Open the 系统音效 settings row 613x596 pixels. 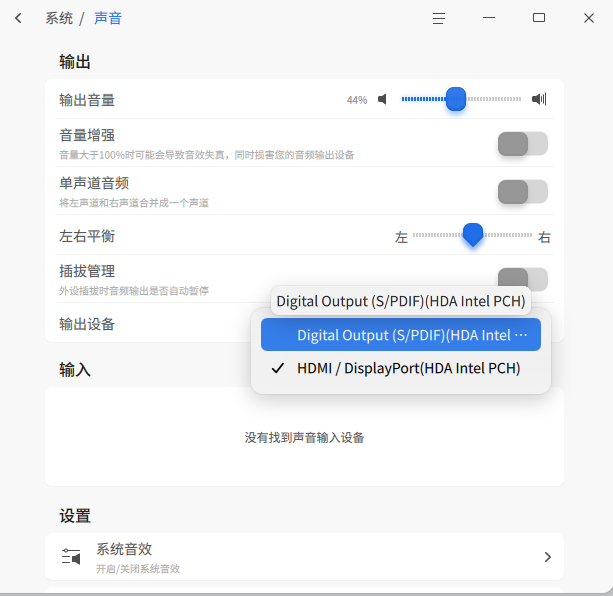pos(304,557)
